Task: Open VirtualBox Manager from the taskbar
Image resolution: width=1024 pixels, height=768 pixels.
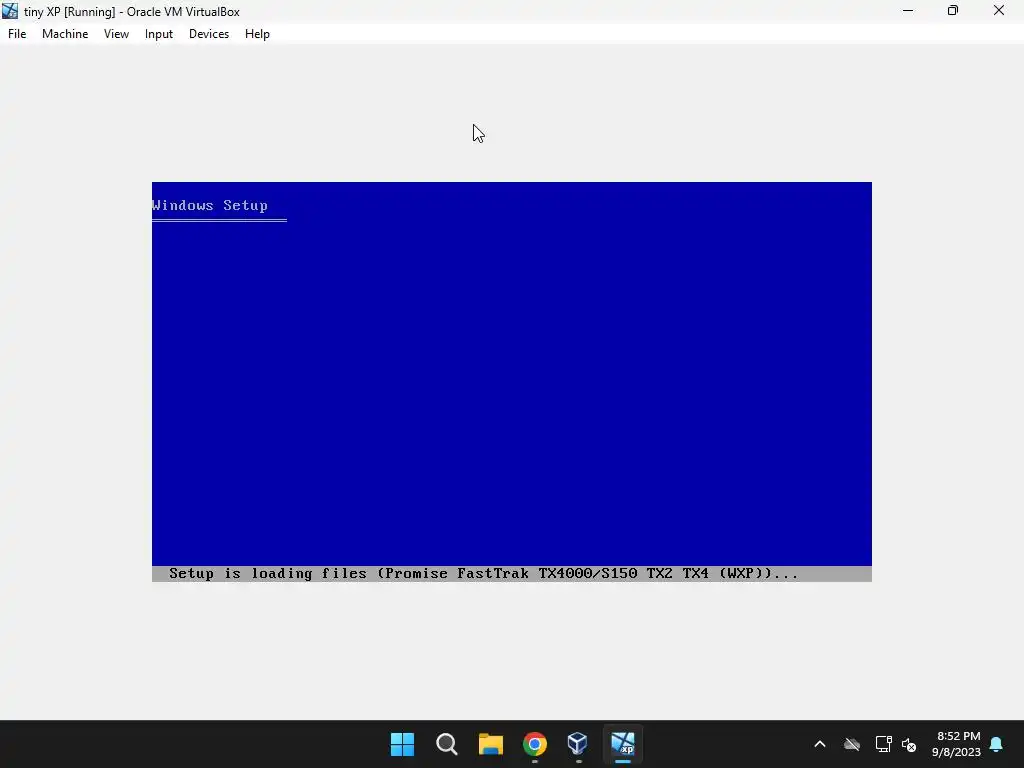Action: (578, 744)
